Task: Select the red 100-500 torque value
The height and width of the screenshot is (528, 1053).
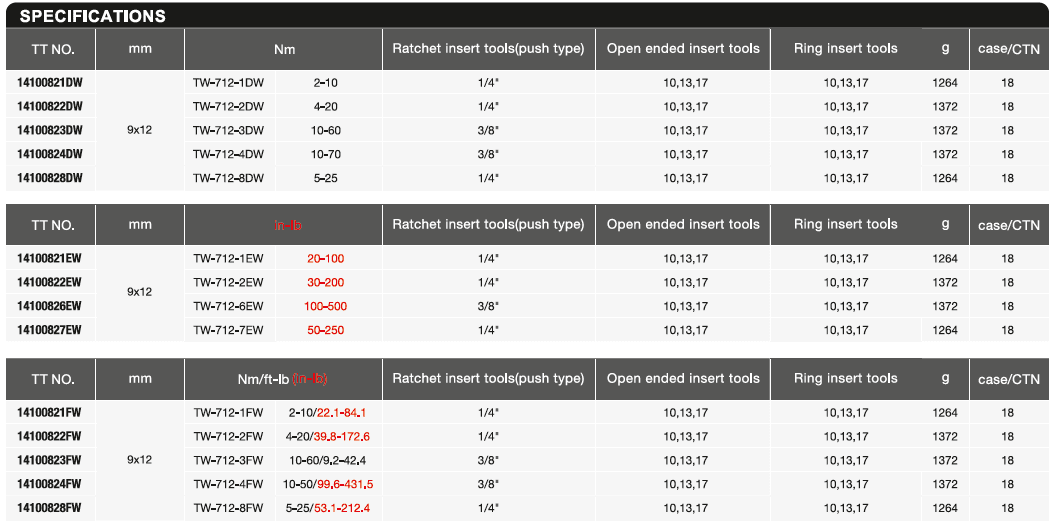Action: pyautogui.click(x=326, y=306)
